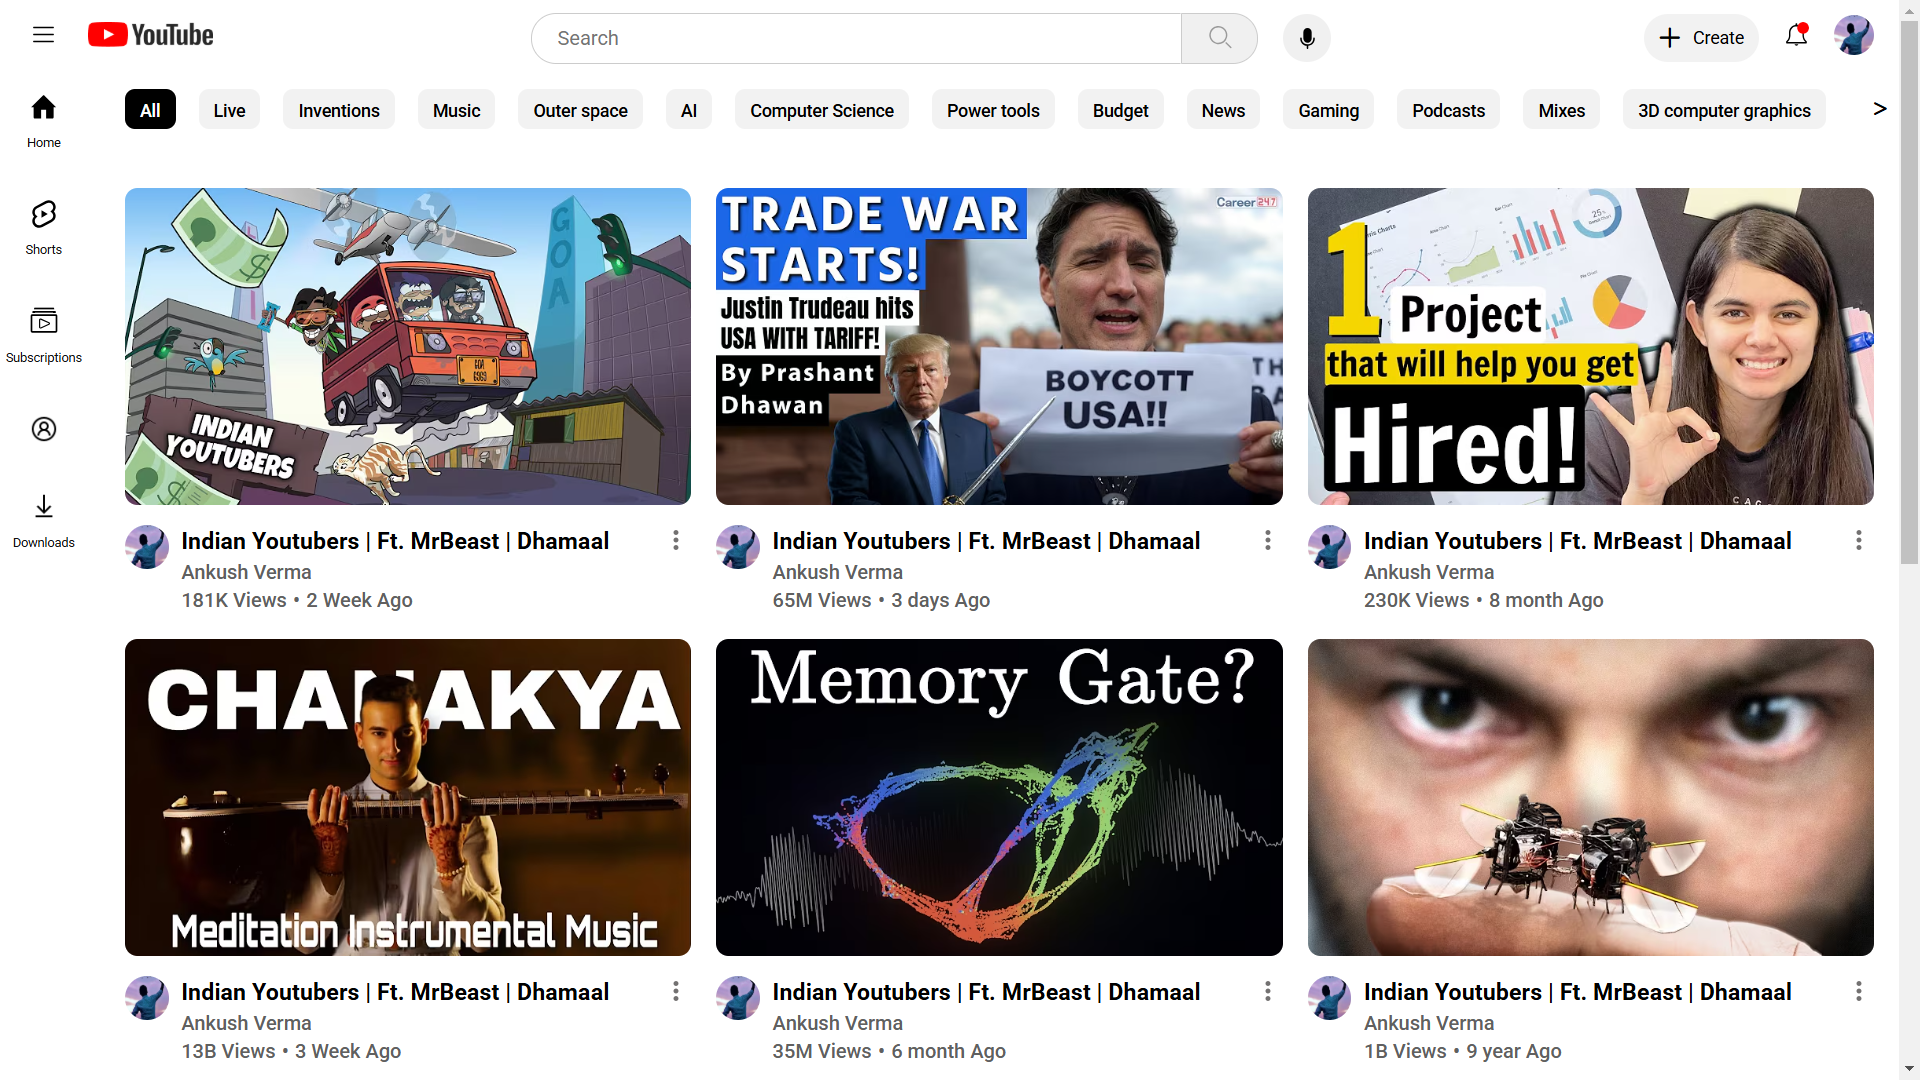Select the Gaming filter chip
This screenshot has height=1080, width=1920.
click(x=1328, y=110)
